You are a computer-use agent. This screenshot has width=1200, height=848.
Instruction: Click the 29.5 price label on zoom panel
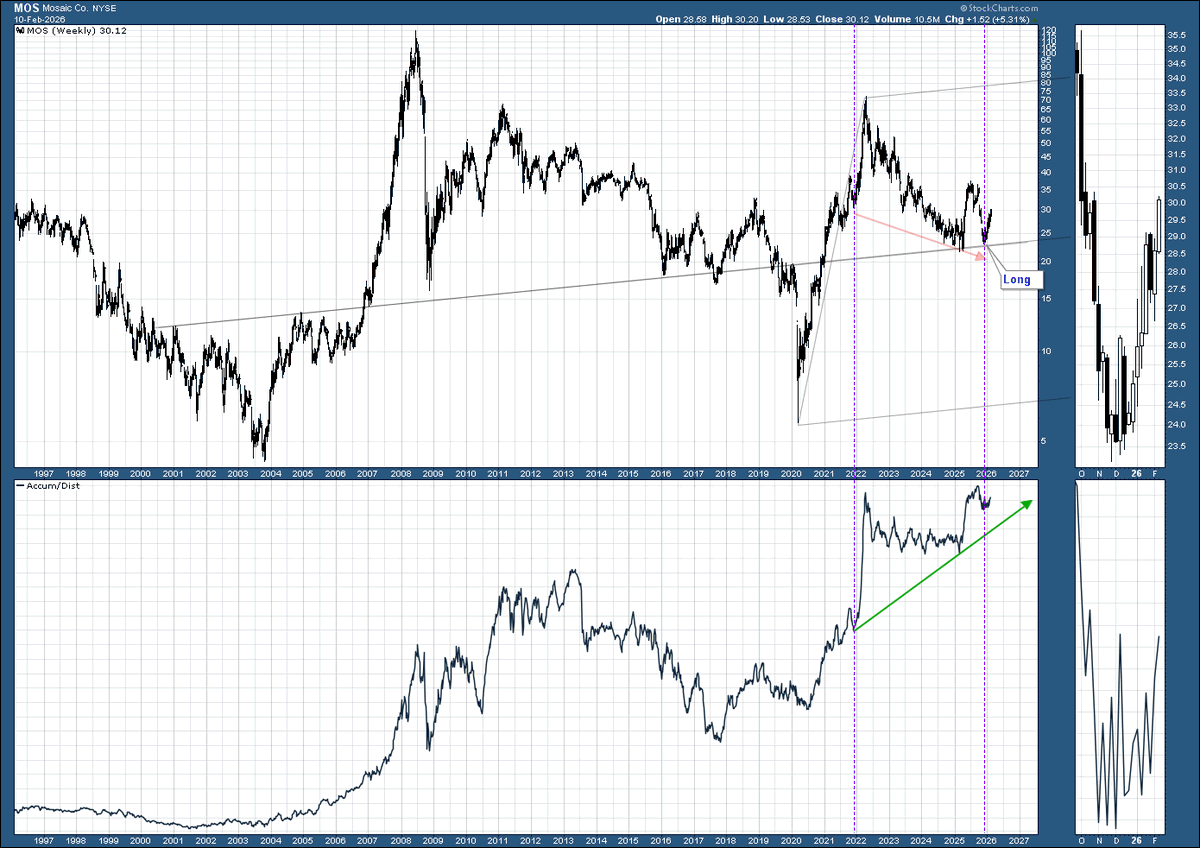click(x=1175, y=219)
